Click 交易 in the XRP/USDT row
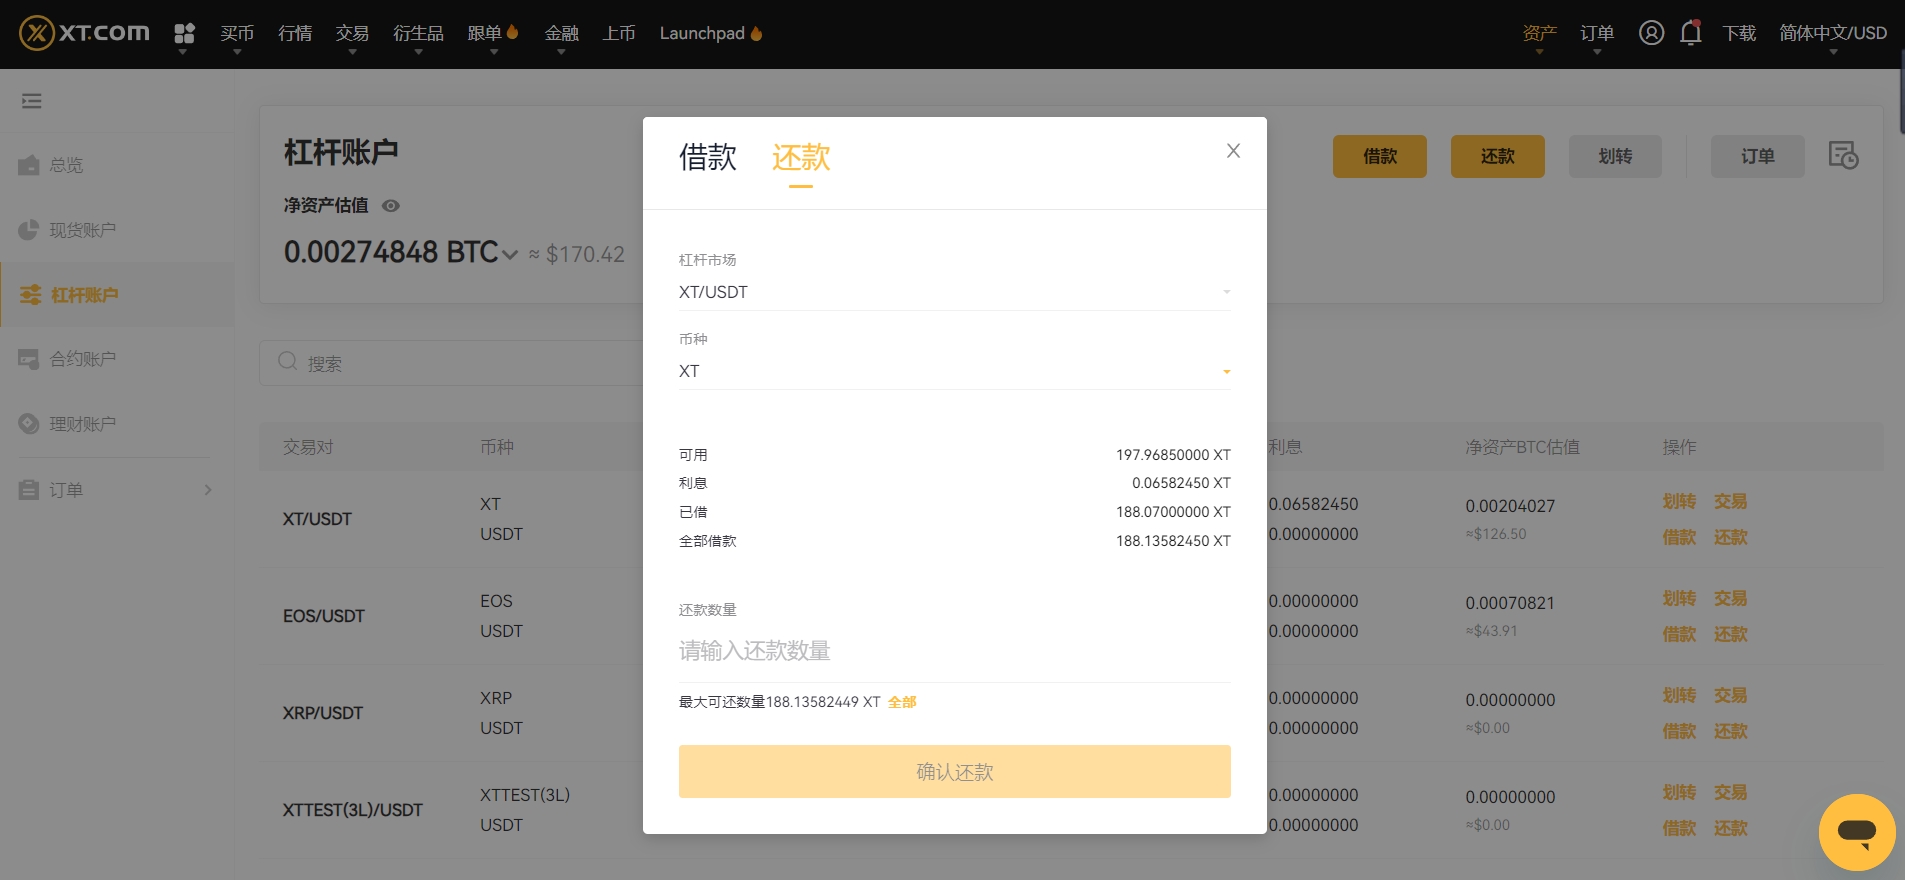This screenshot has width=1905, height=880. coord(1731,695)
